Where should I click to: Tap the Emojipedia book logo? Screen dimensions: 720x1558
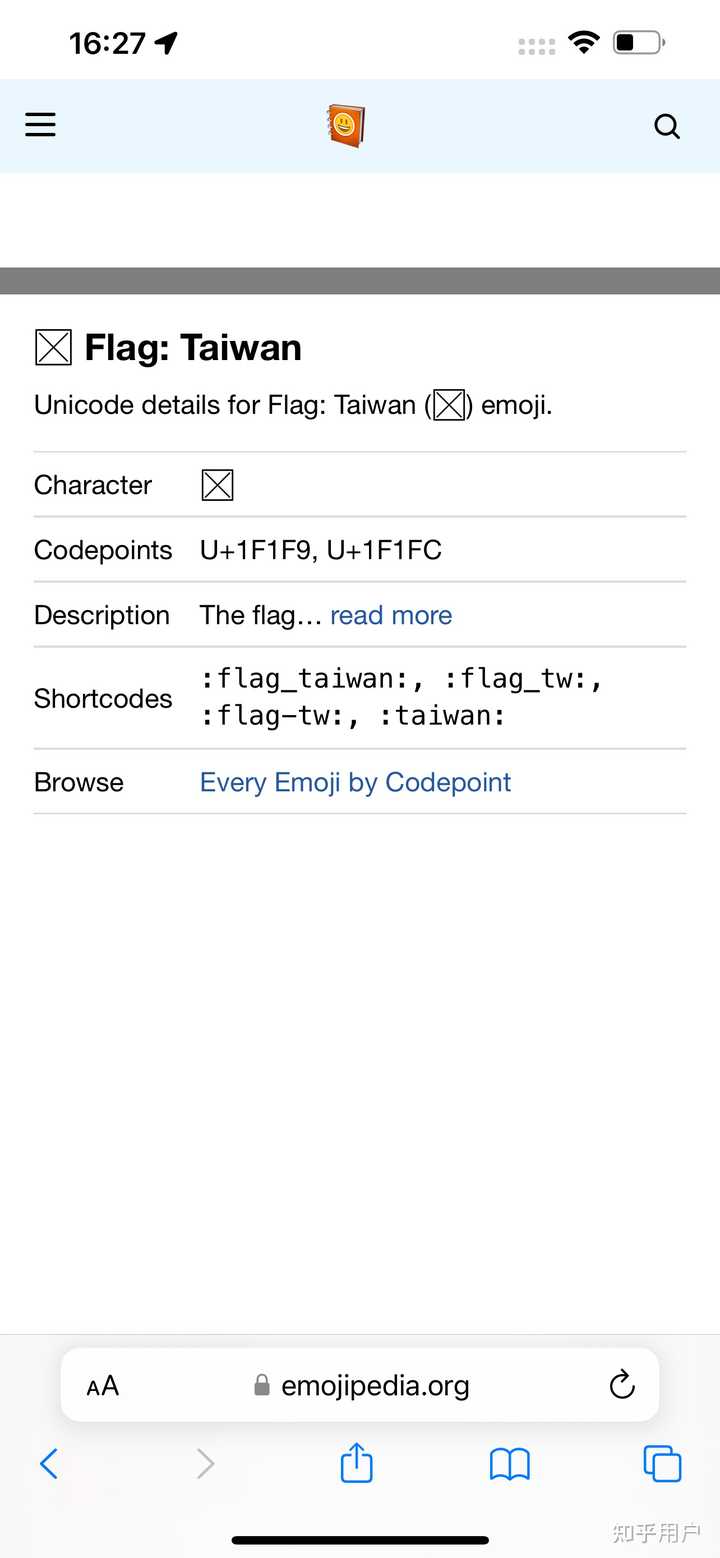346,126
